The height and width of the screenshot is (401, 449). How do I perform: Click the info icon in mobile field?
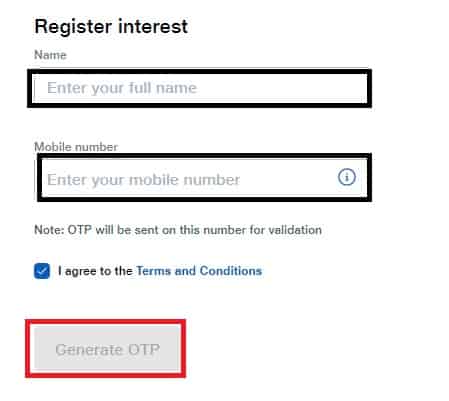pos(347,177)
